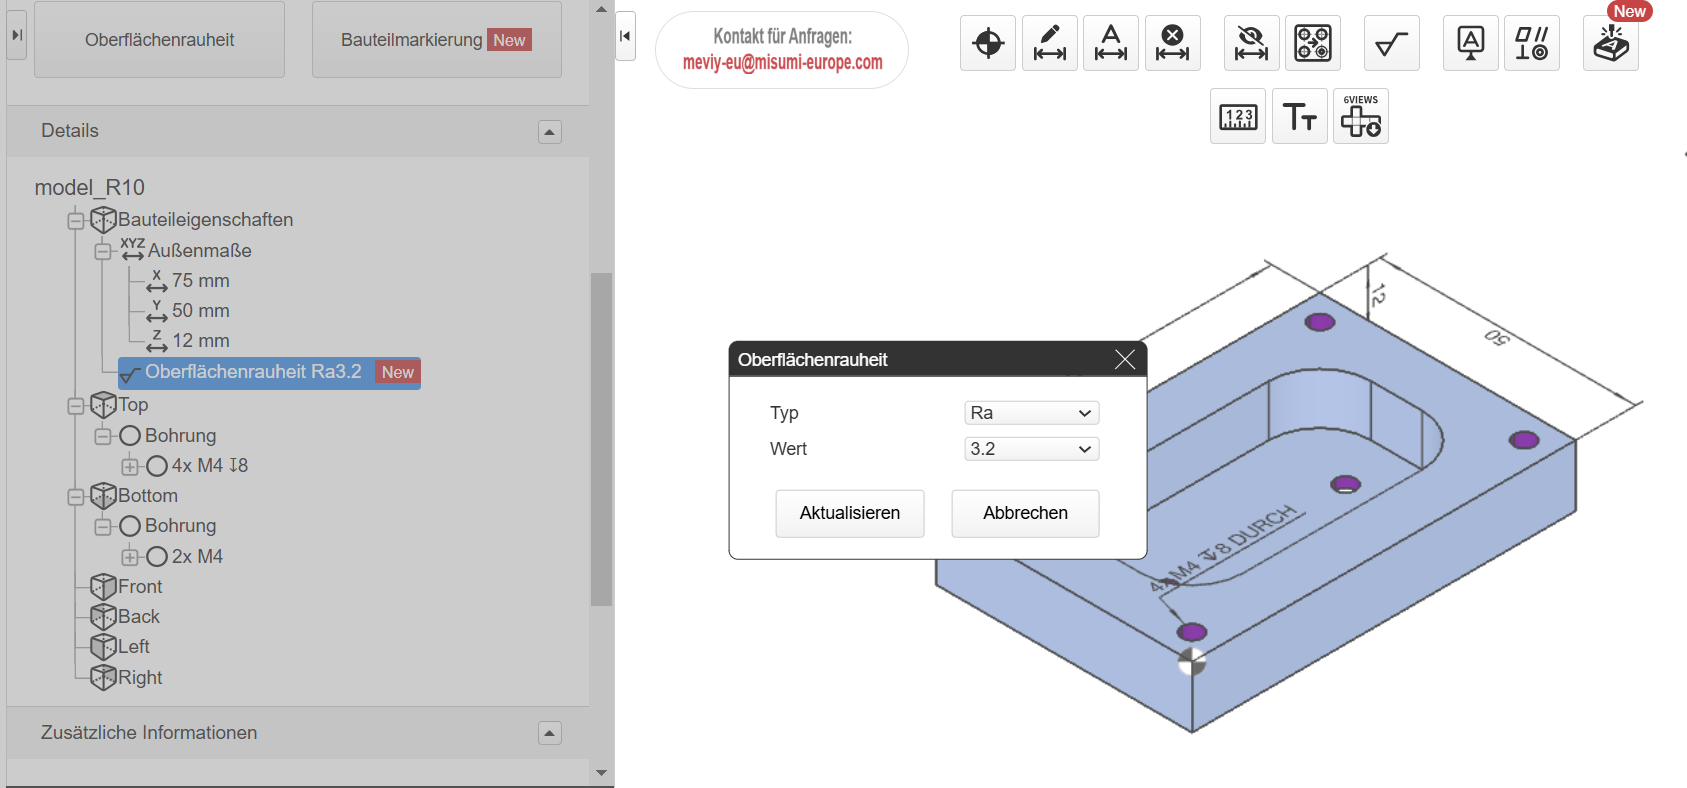Viewport: 1687px width, 788px height.
Task: Click Aktualisieren to update roughness
Action: 850,513
